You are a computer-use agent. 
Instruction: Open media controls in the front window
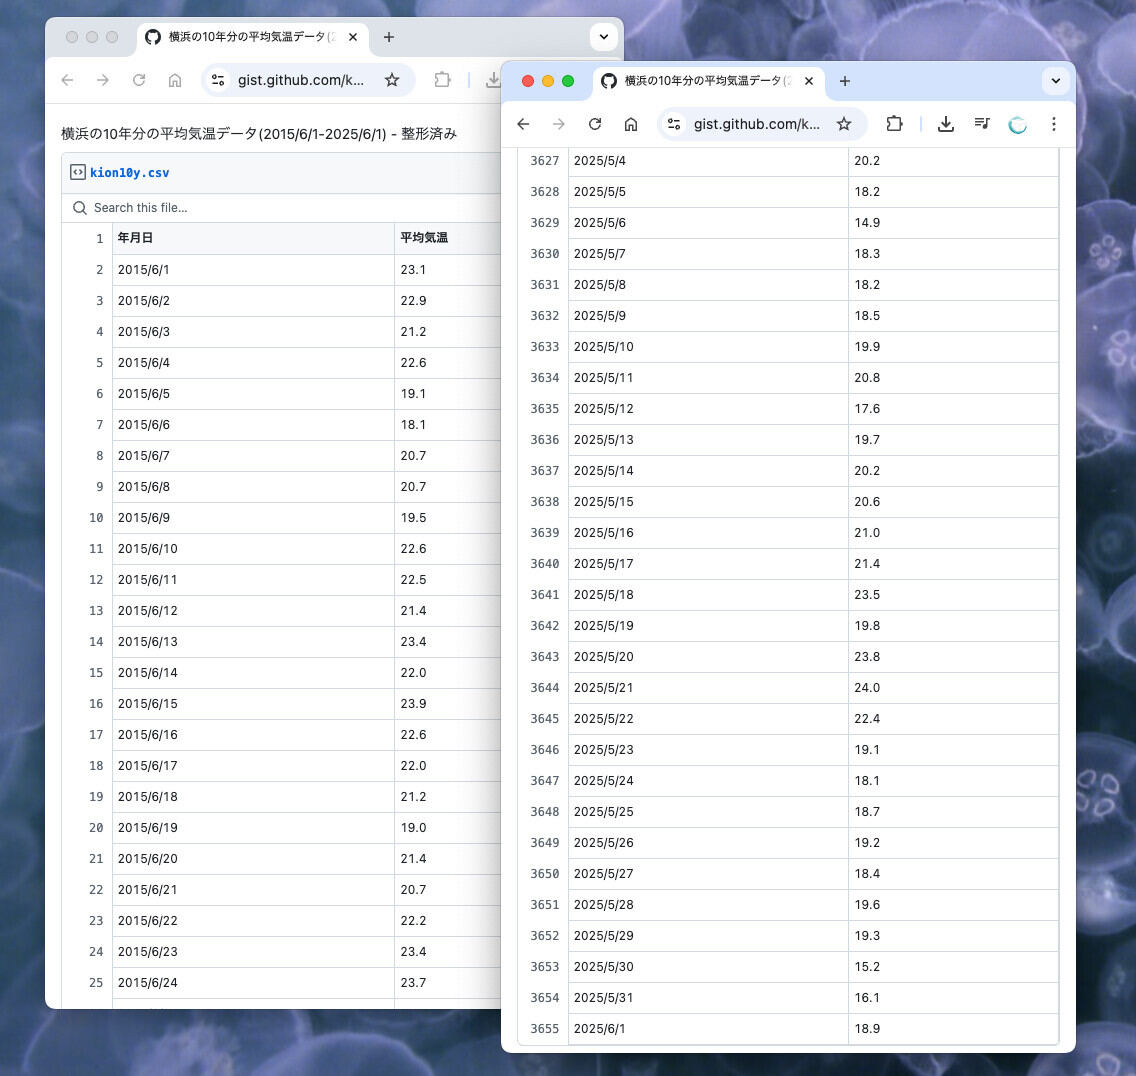tap(982, 124)
